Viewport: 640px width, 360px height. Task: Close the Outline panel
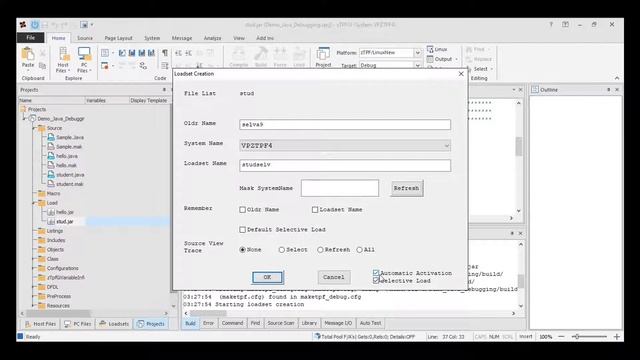[617, 89]
